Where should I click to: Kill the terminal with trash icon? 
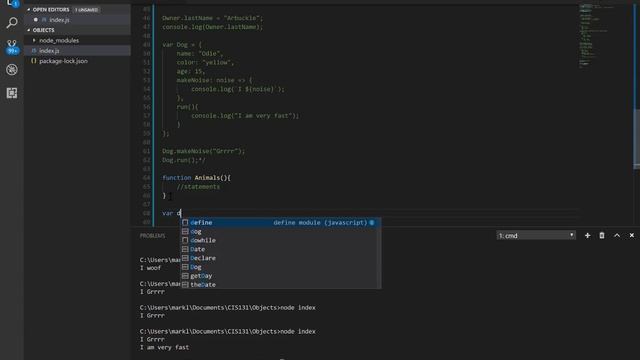(602, 236)
